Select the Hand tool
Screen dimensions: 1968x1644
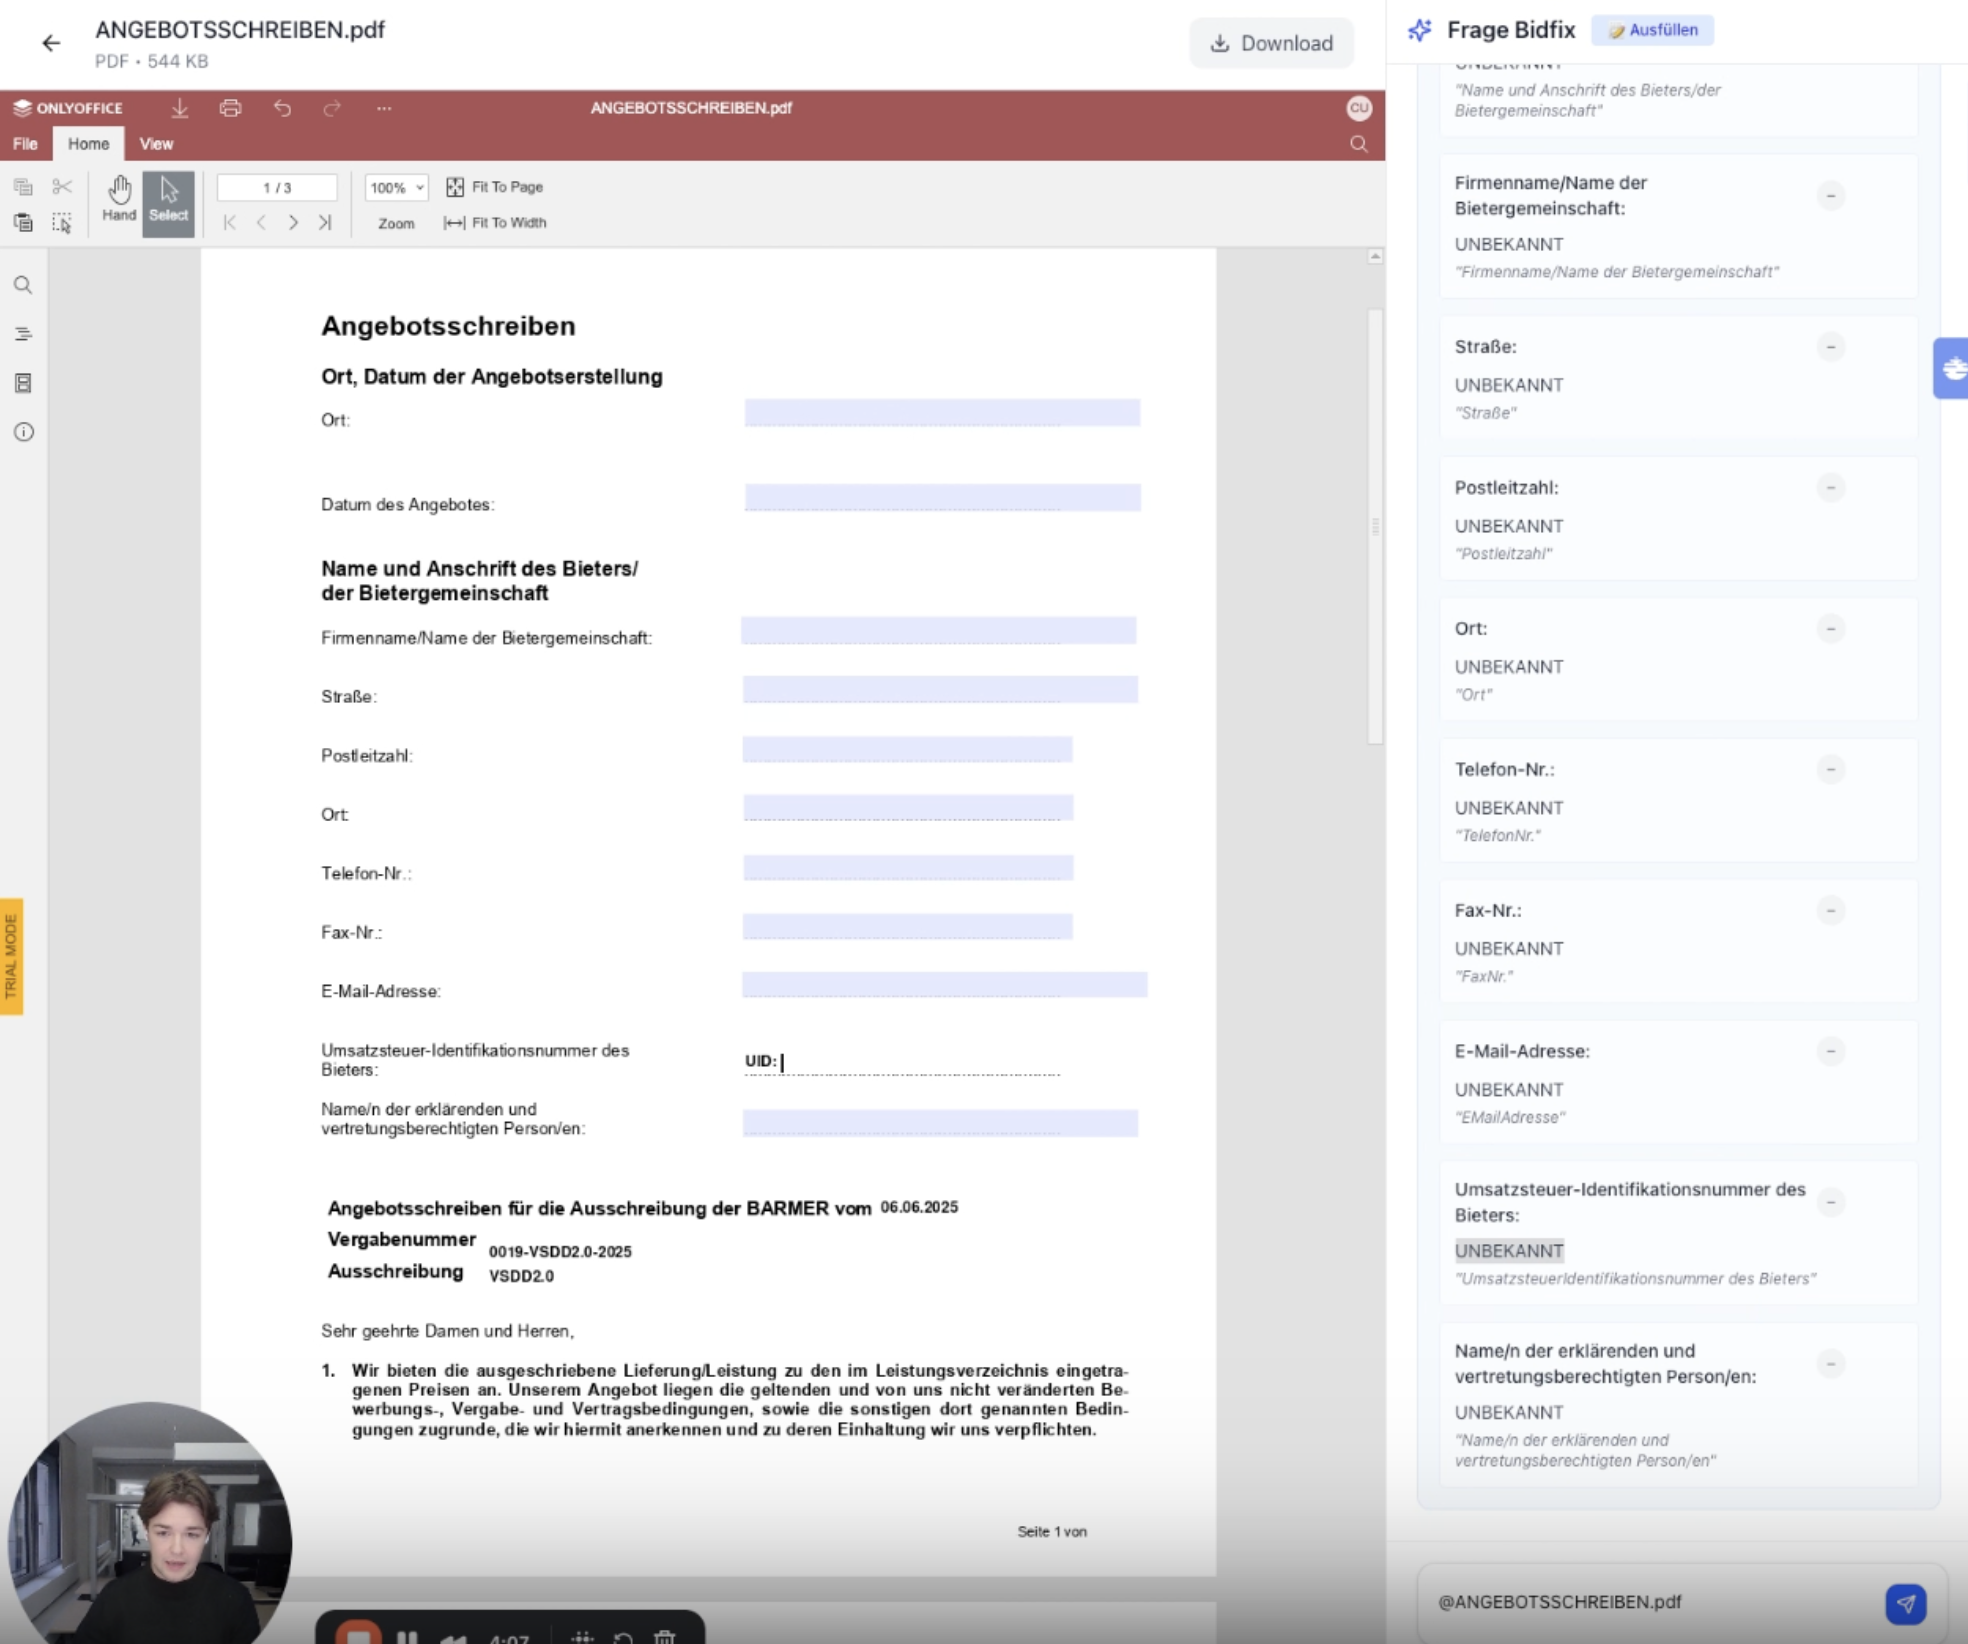tap(119, 199)
